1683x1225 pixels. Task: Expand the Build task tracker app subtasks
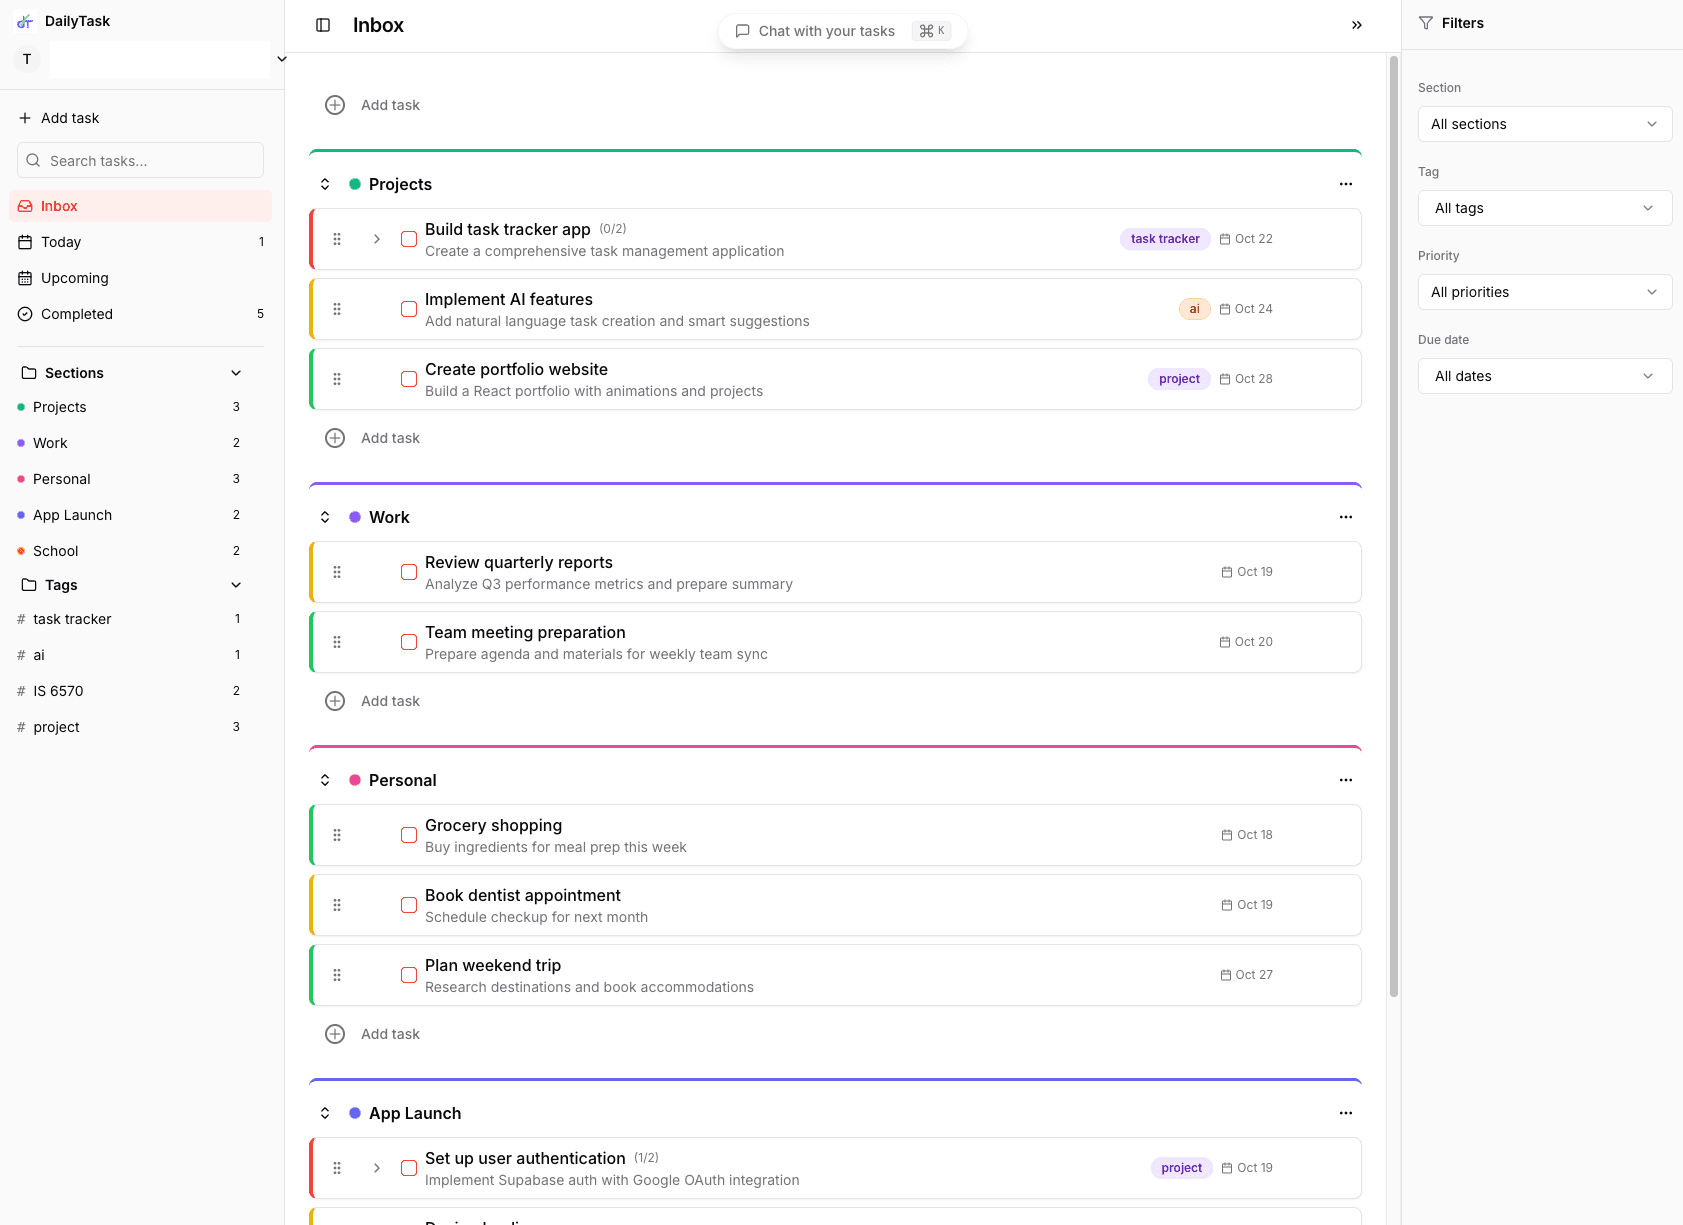[376, 238]
